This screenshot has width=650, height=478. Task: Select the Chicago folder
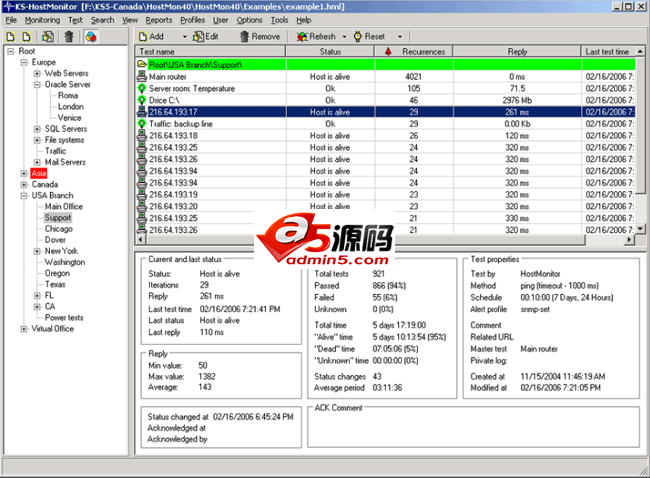click(58, 229)
